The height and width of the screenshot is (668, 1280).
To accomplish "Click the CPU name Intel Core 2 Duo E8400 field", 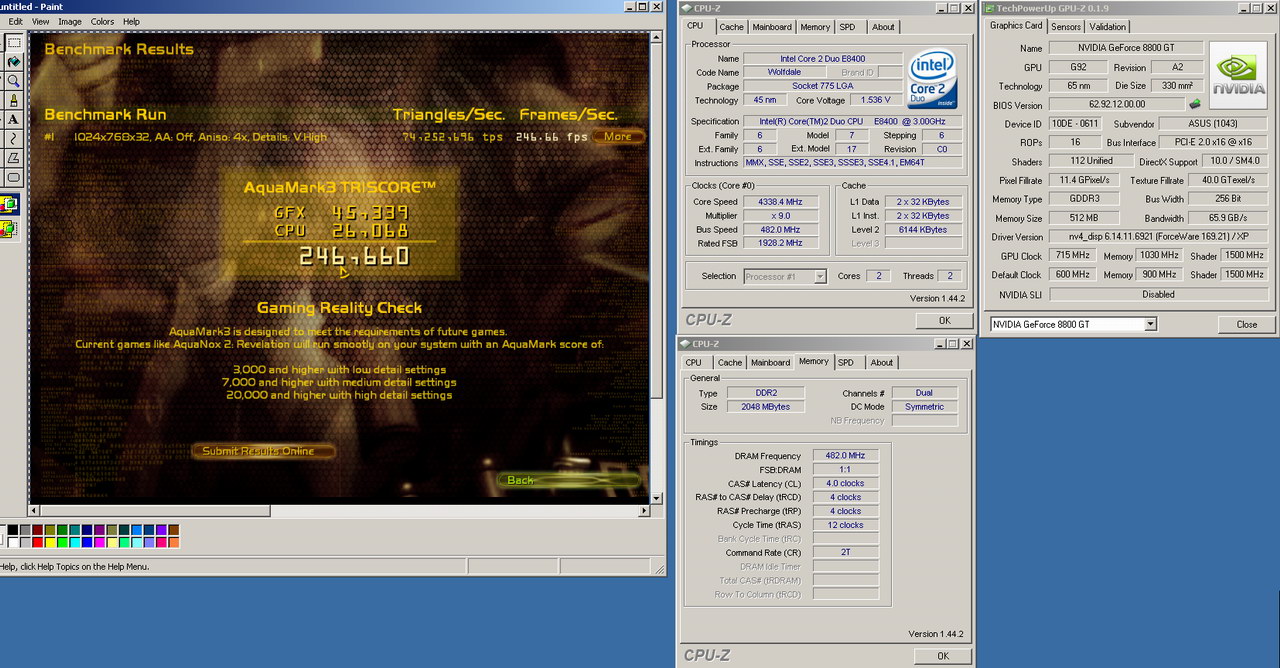I will [x=822, y=58].
